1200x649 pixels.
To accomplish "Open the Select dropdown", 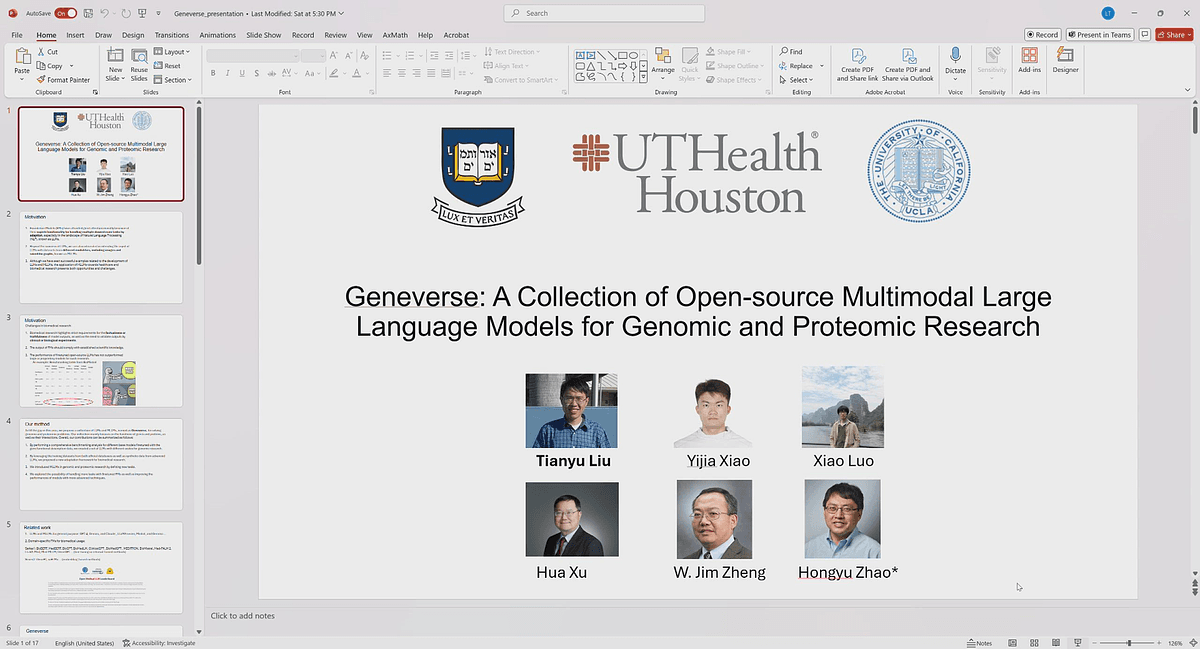I will (x=796, y=80).
